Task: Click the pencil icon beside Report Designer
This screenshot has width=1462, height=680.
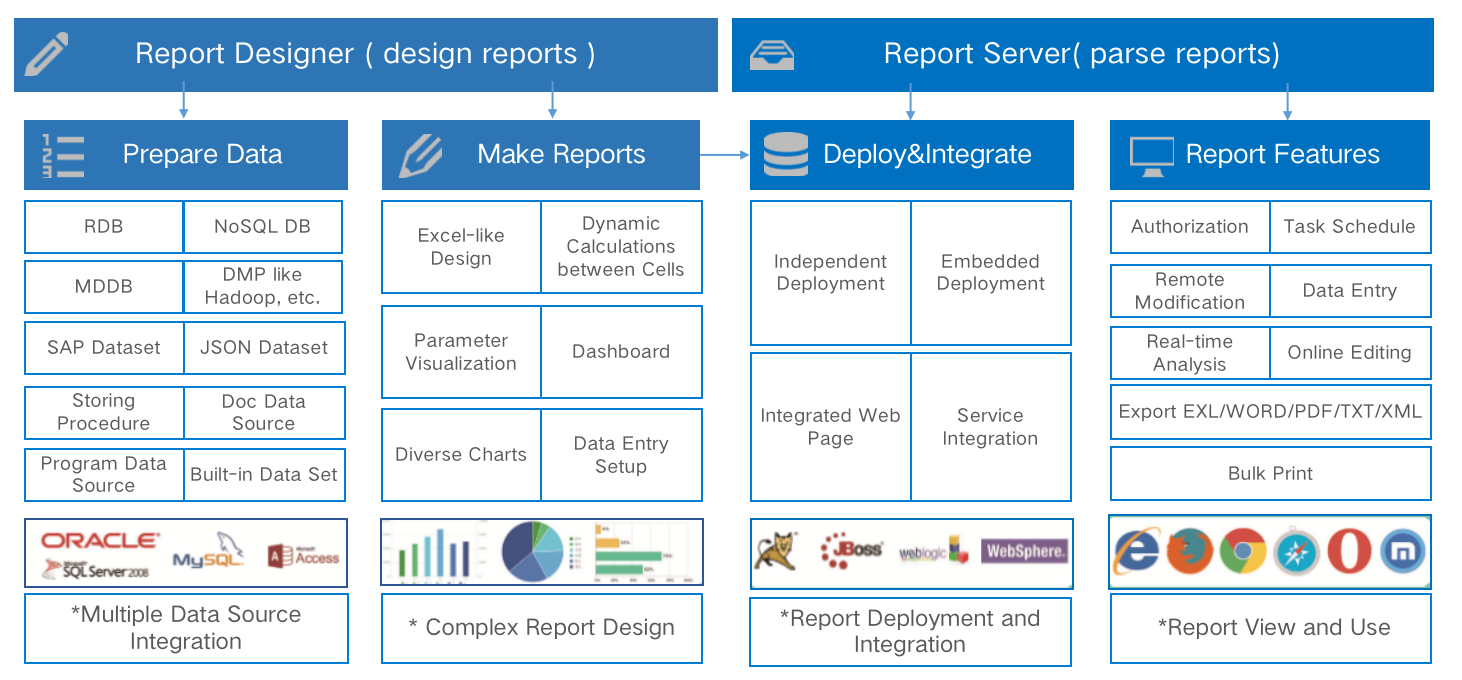Action: click(45, 53)
